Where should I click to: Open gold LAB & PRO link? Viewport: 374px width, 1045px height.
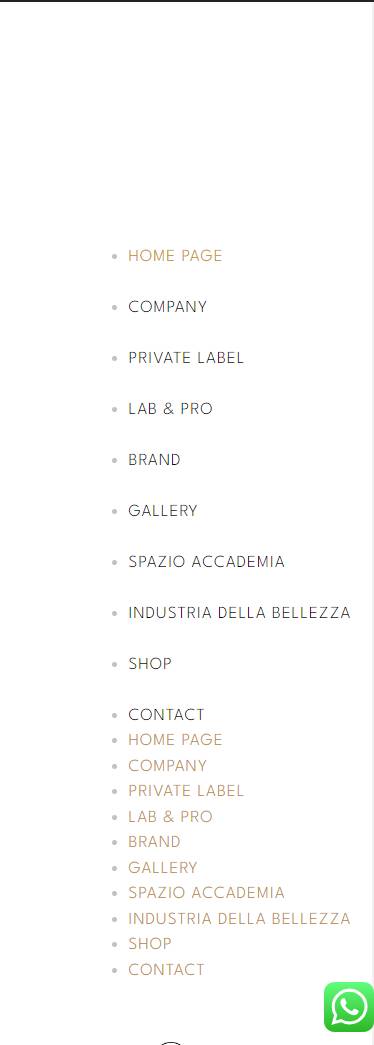[170, 816]
